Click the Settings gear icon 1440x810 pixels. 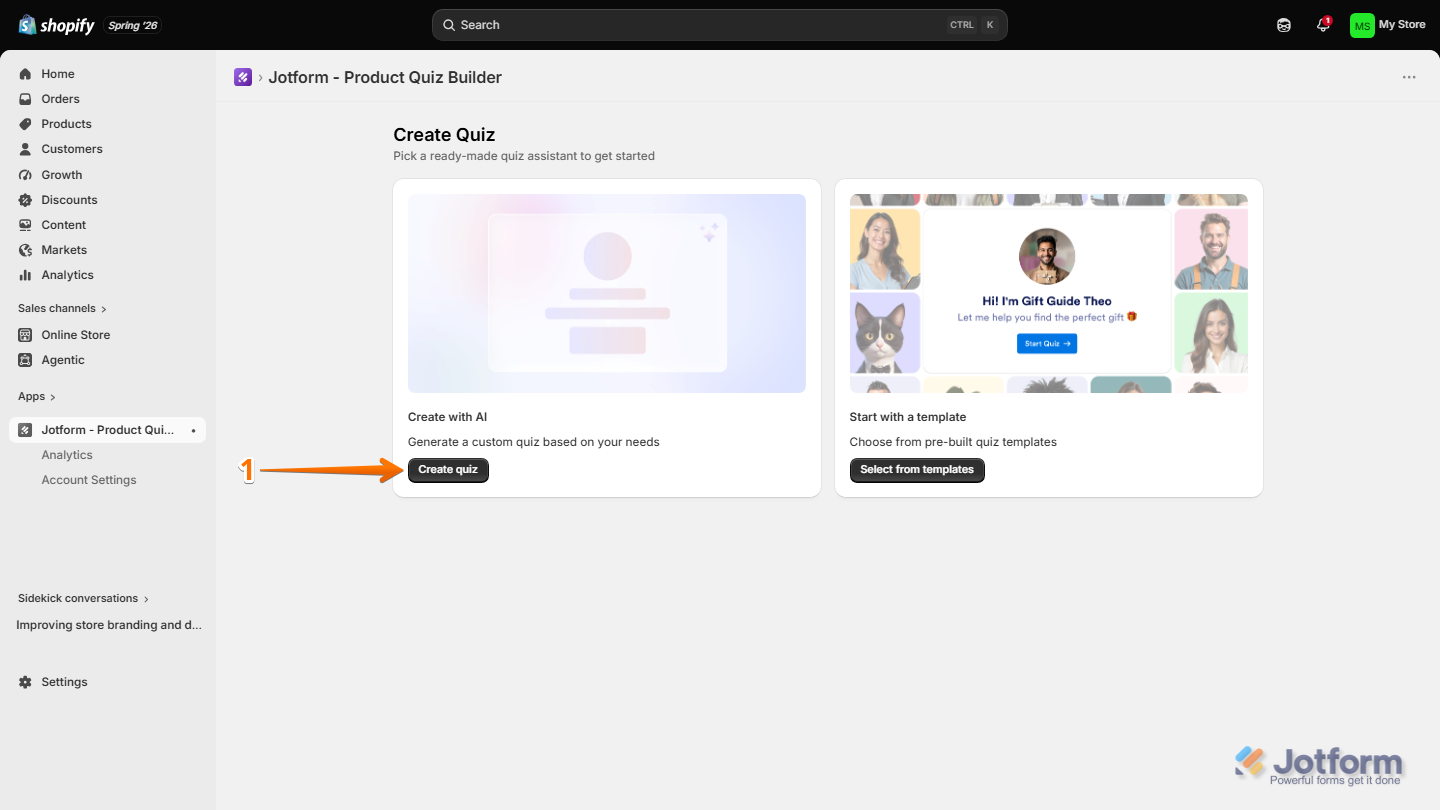[26, 682]
